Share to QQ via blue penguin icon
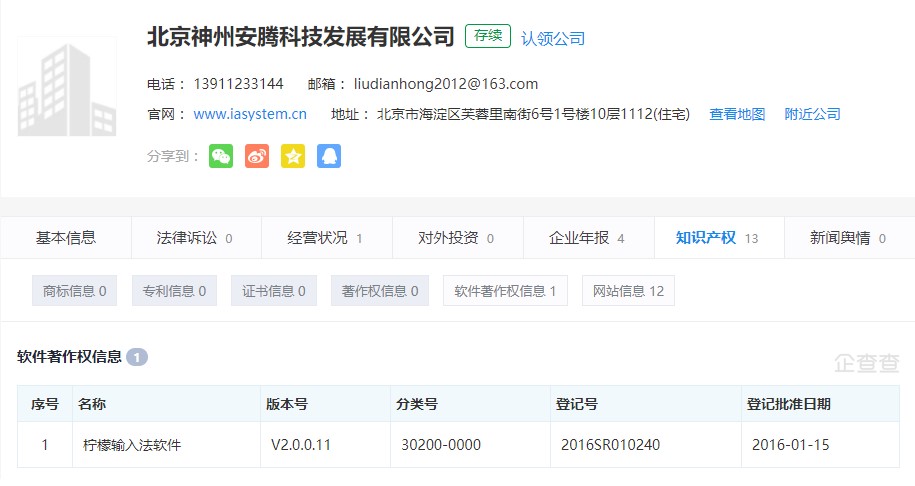This screenshot has width=915, height=486. [x=329, y=156]
